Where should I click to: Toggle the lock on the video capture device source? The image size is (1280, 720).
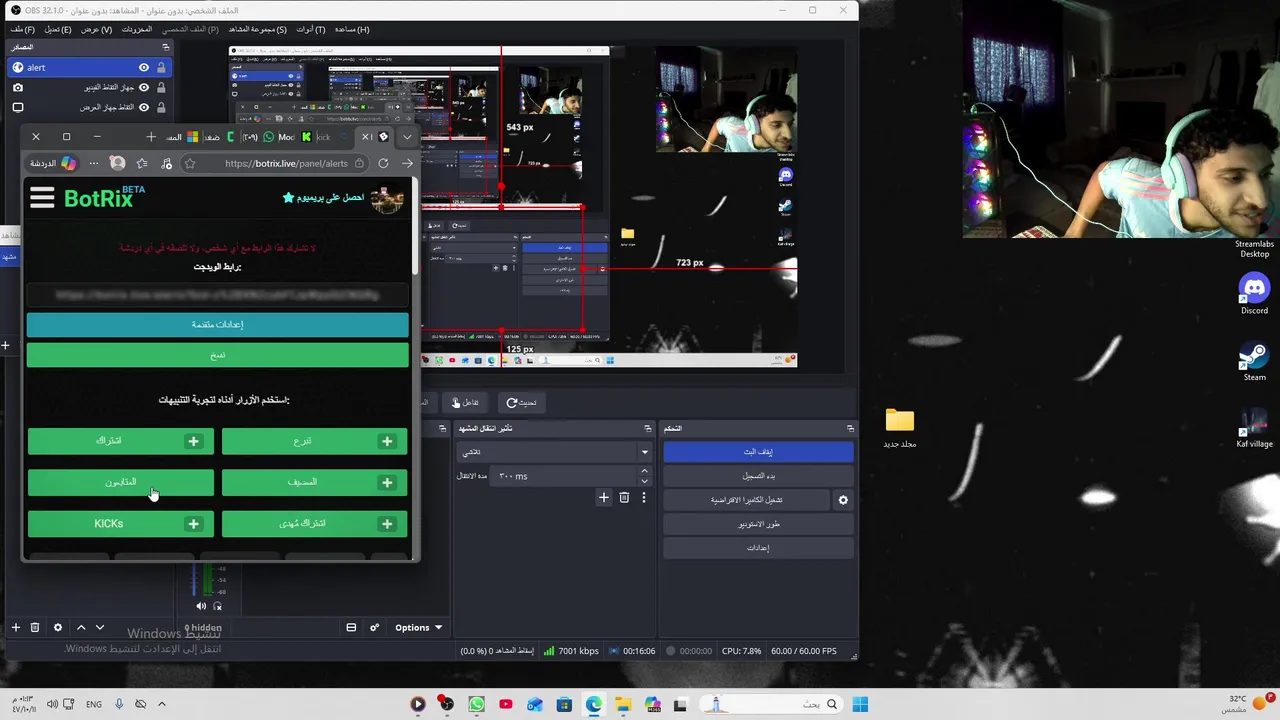tap(161, 87)
